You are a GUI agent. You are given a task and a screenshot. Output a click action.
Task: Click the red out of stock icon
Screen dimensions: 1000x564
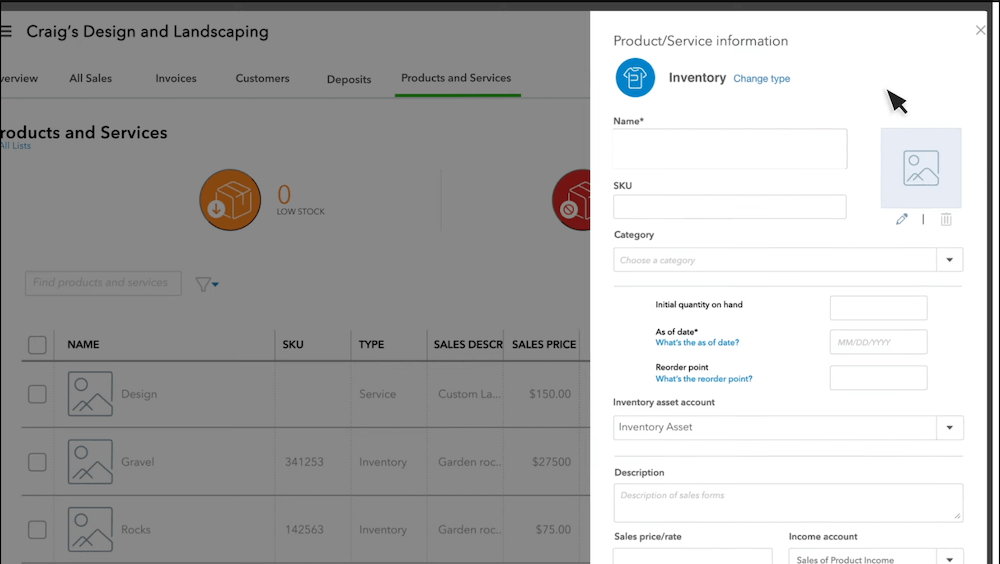pos(571,200)
